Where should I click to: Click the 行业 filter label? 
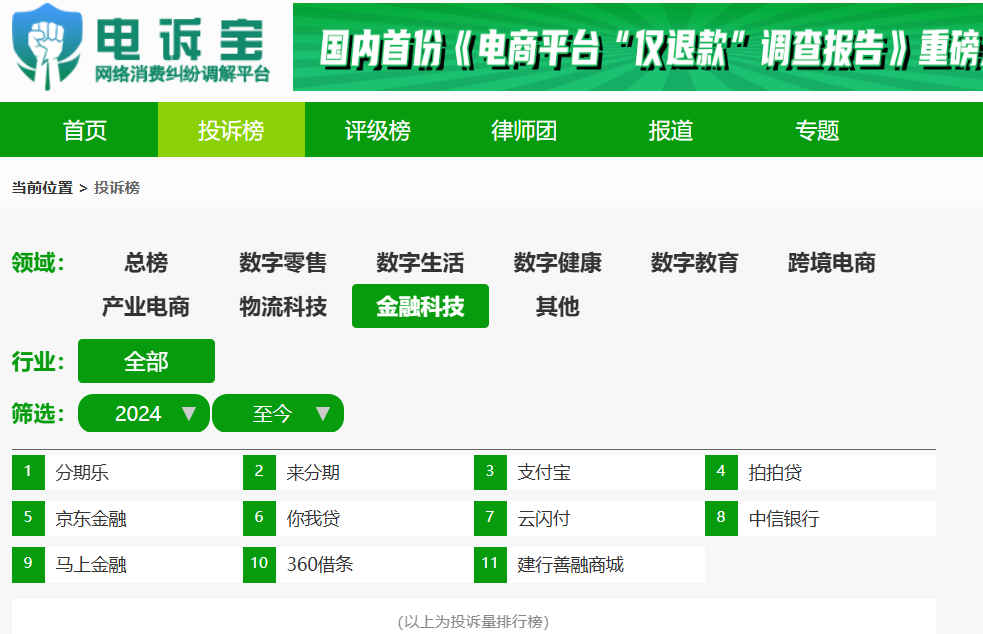[38, 361]
